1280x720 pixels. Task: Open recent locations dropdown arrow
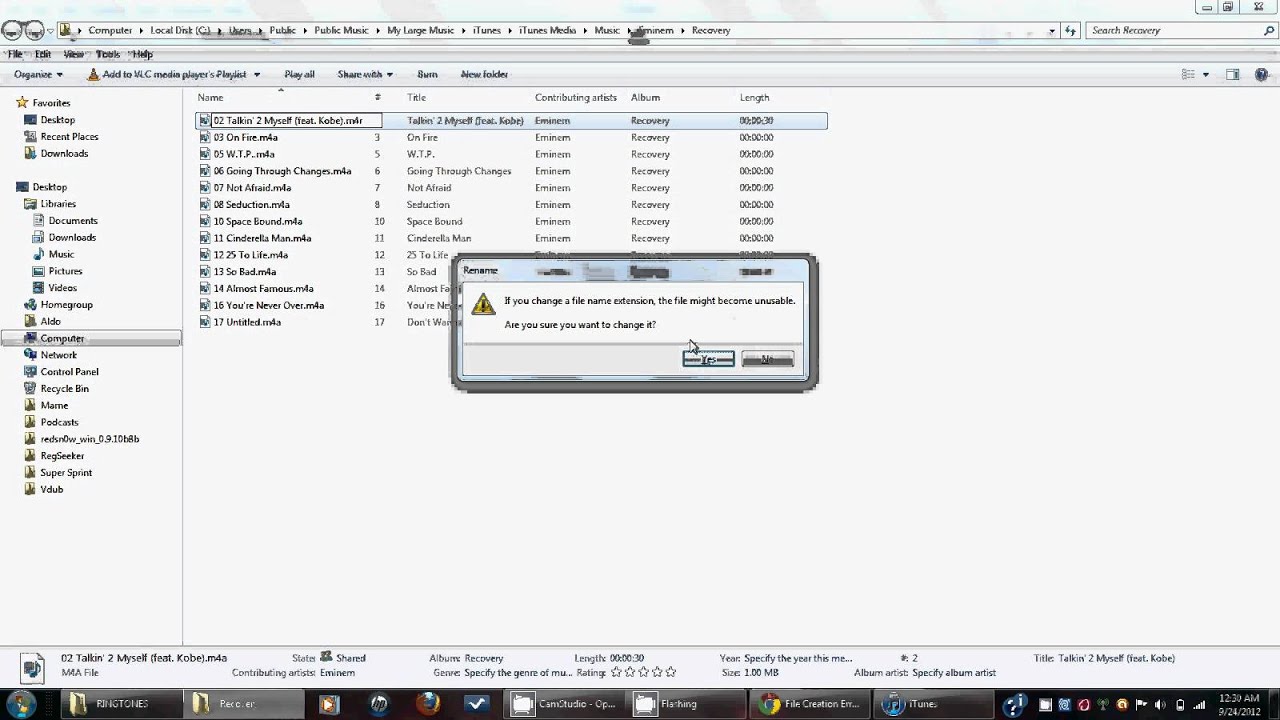tap(50, 31)
